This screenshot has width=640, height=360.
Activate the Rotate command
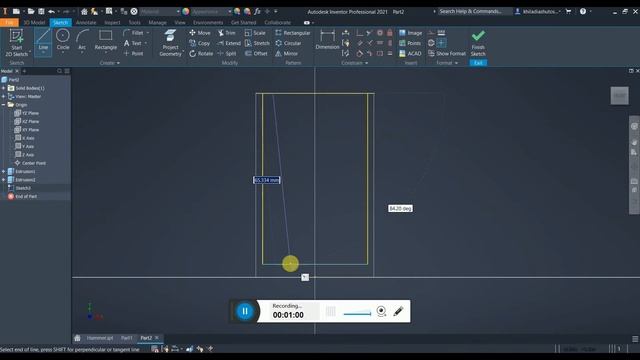pos(201,53)
